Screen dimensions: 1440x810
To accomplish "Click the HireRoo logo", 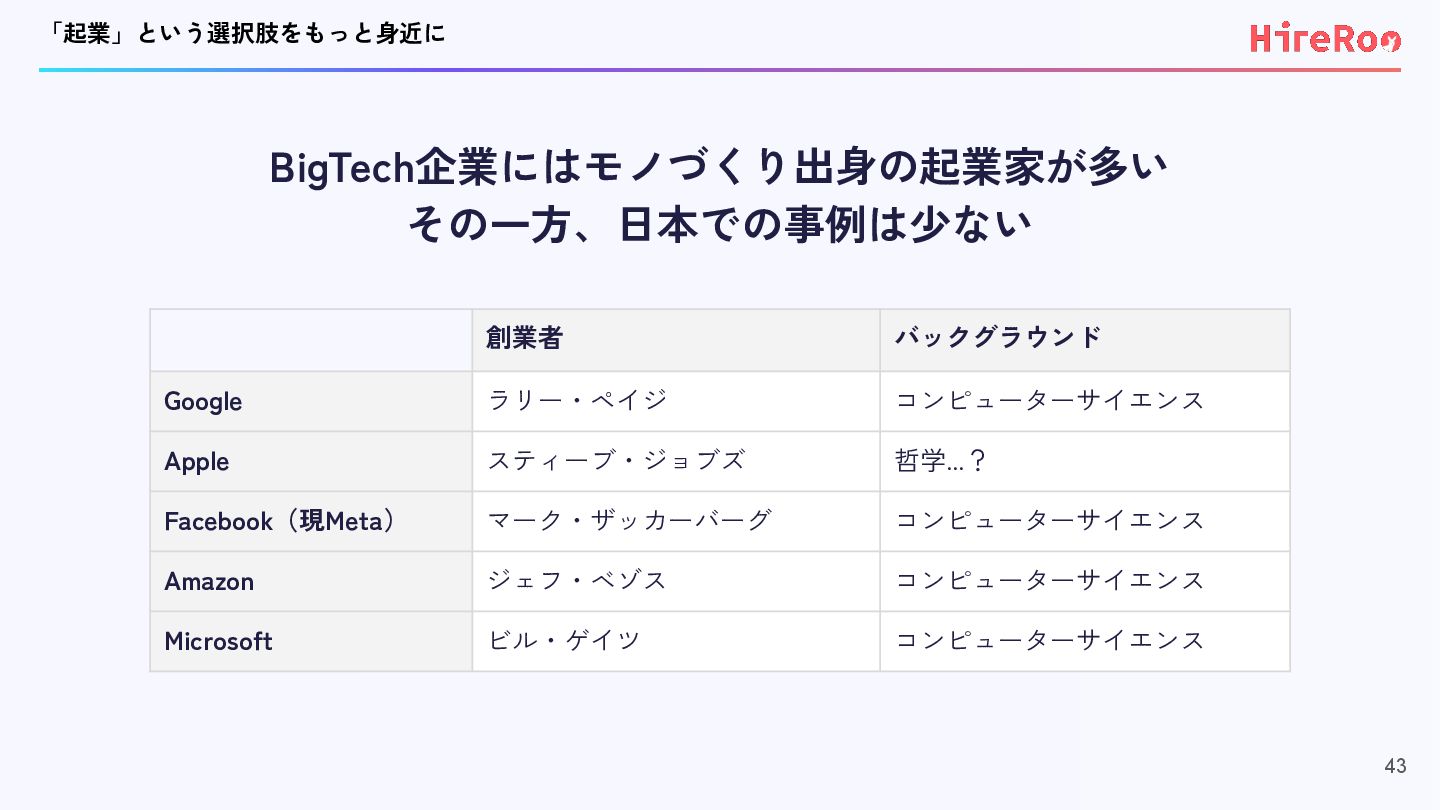I will pyautogui.click(x=1325, y=38).
